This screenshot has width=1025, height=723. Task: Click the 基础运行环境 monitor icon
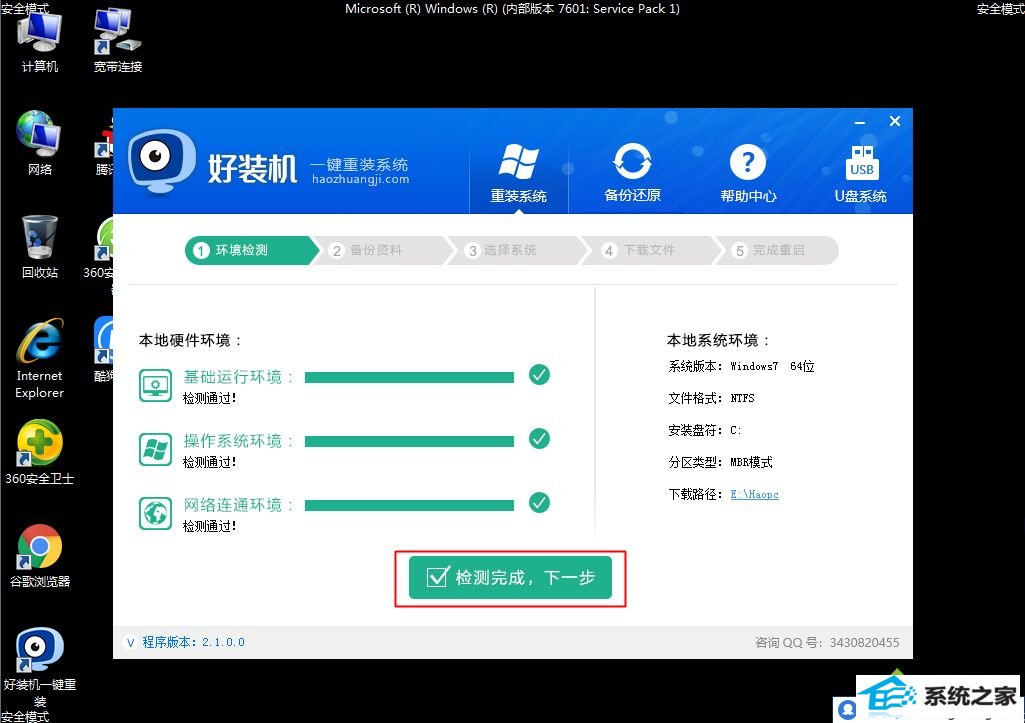pyautogui.click(x=155, y=385)
